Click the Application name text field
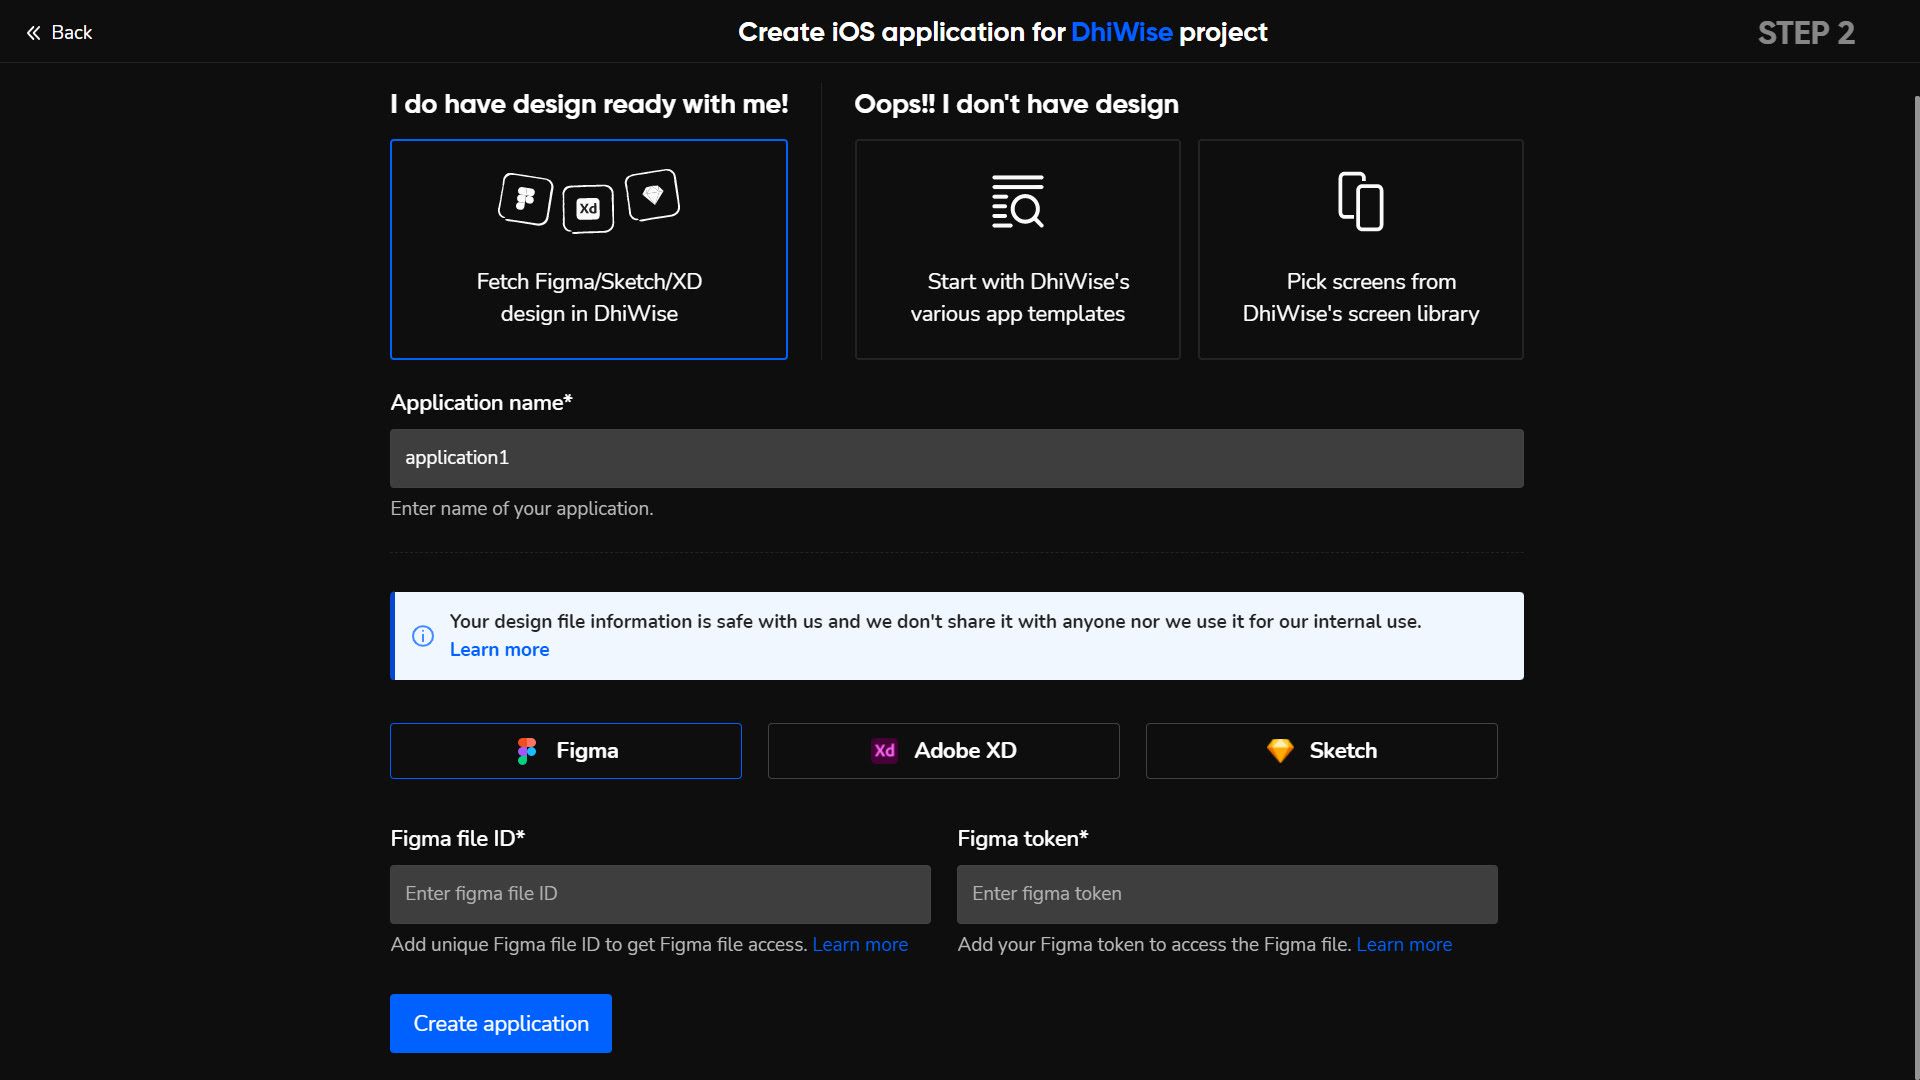The height and width of the screenshot is (1080, 1920). [956, 458]
